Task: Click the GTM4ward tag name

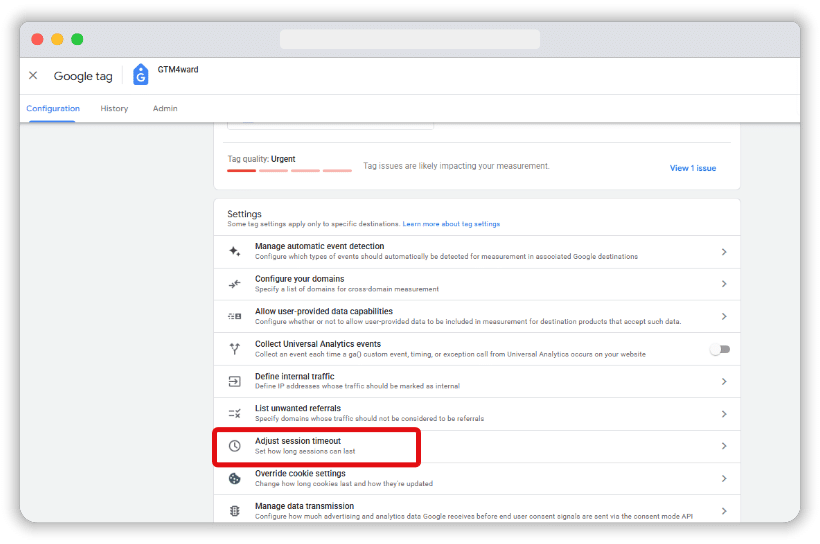Action: [178, 70]
